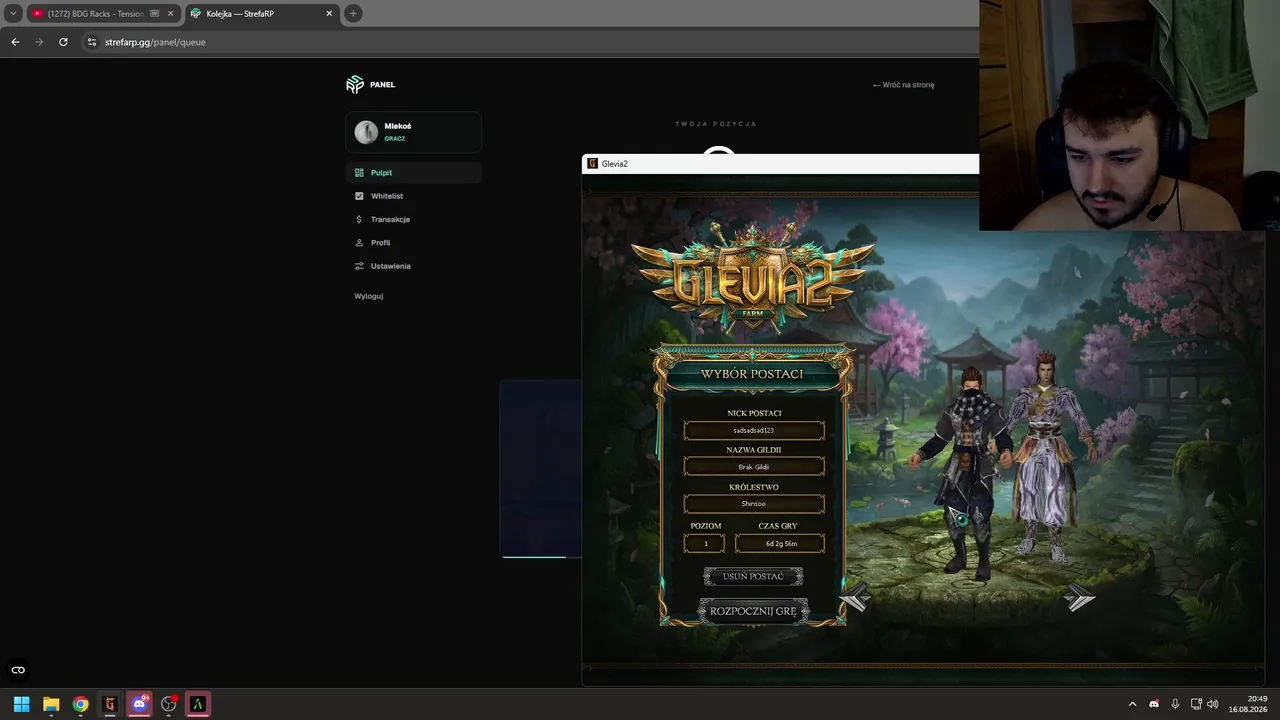Click the Nazwa Gildii field Brak Gildii
This screenshot has width=1280, height=720.
(754, 467)
